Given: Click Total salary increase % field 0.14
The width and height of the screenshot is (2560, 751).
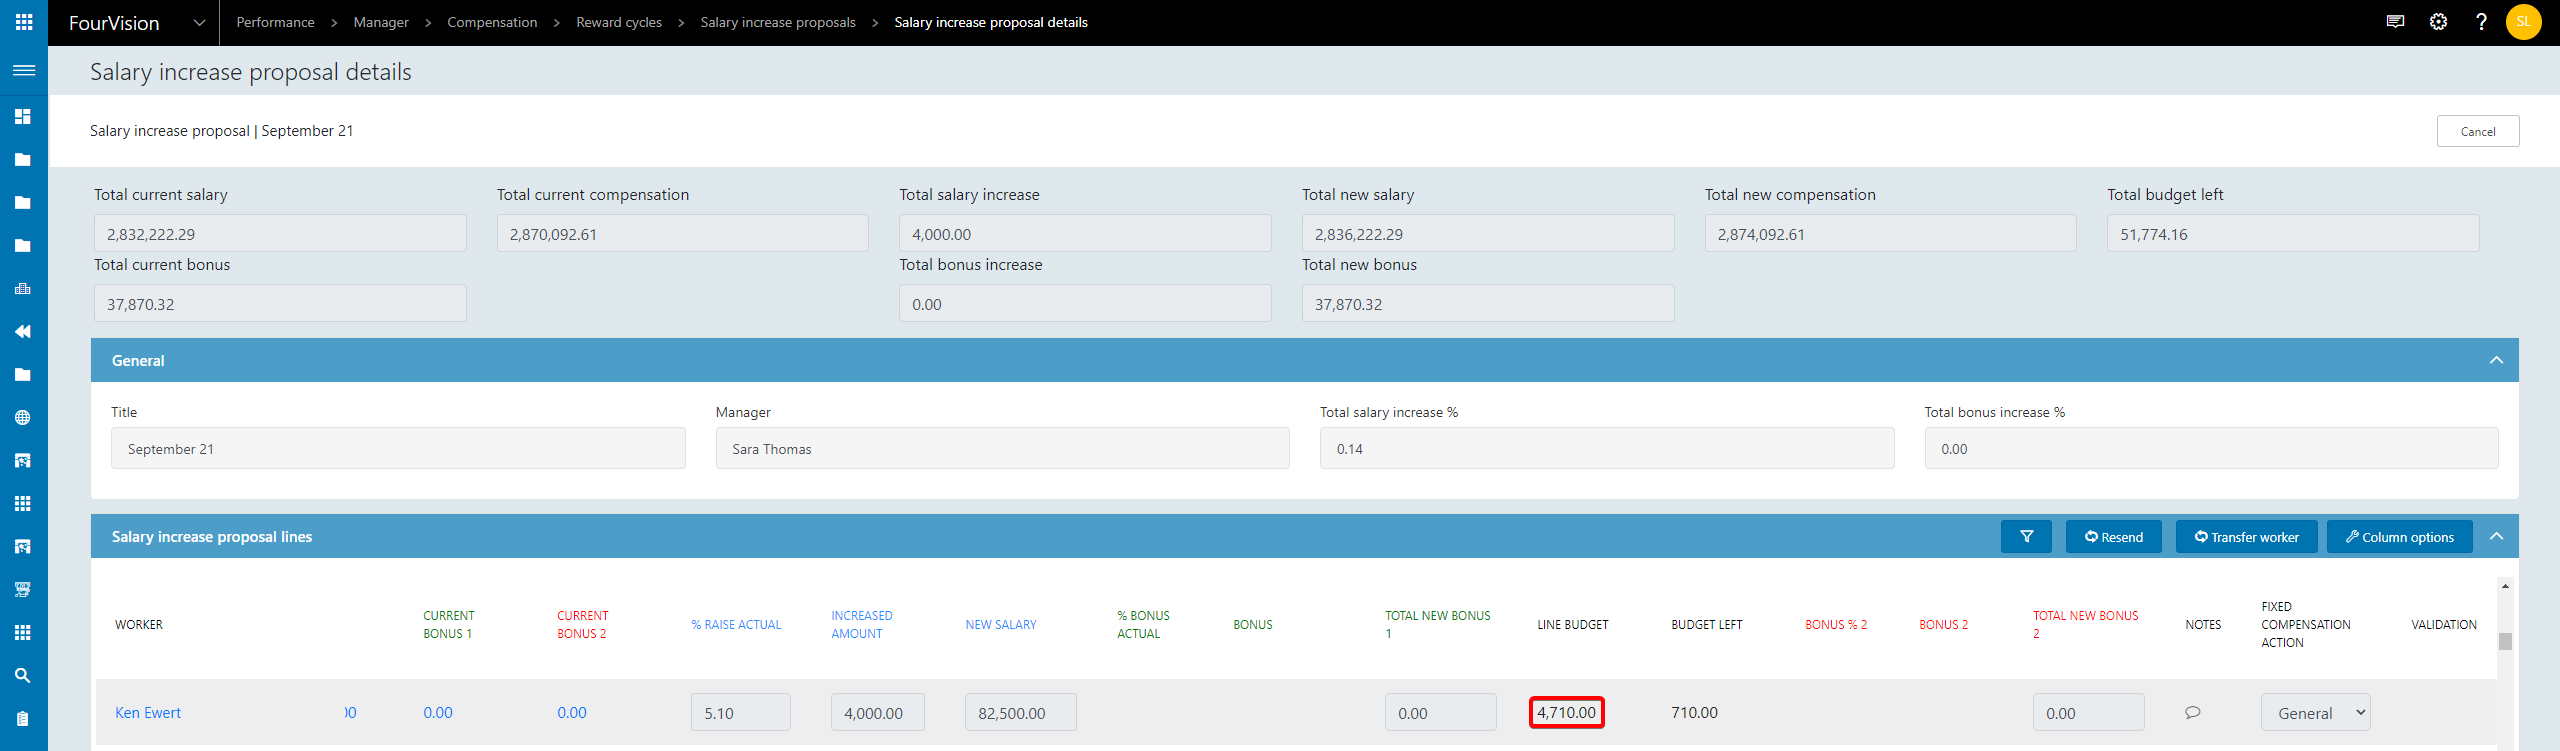Looking at the screenshot, I should pyautogui.click(x=1607, y=448).
